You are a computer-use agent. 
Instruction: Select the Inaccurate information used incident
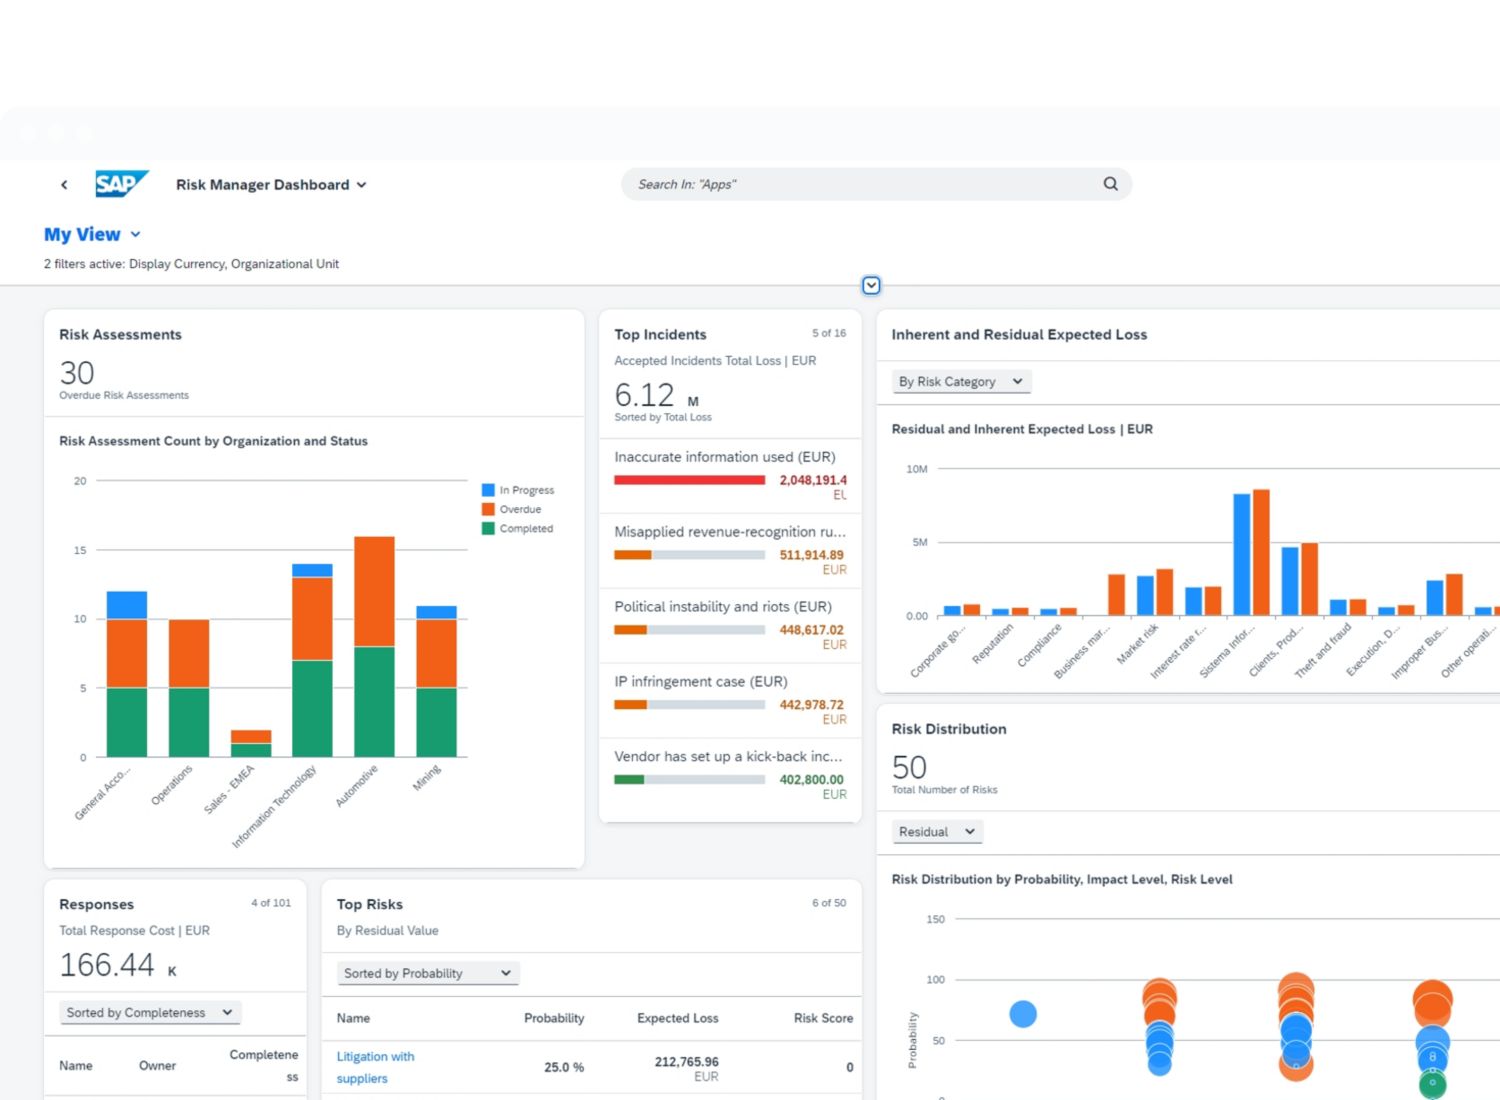pyautogui.click(x=724, y=457)
